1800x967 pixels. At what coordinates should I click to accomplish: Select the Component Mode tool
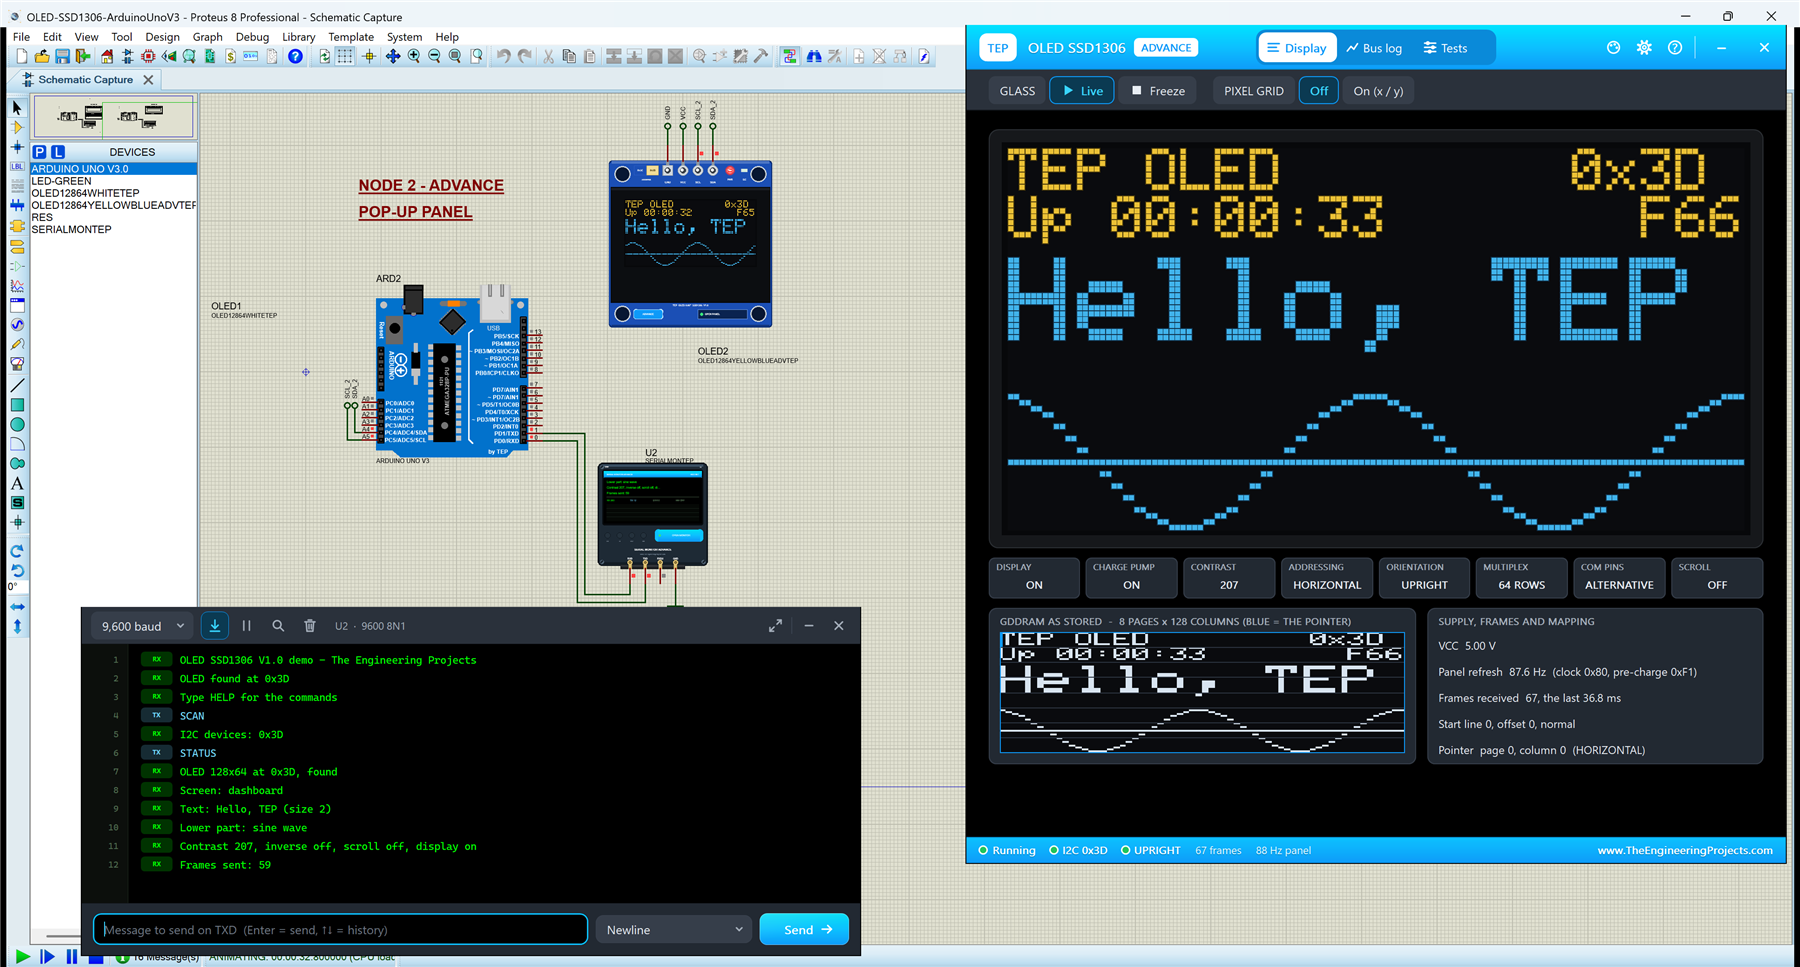[x=17, y=127]
